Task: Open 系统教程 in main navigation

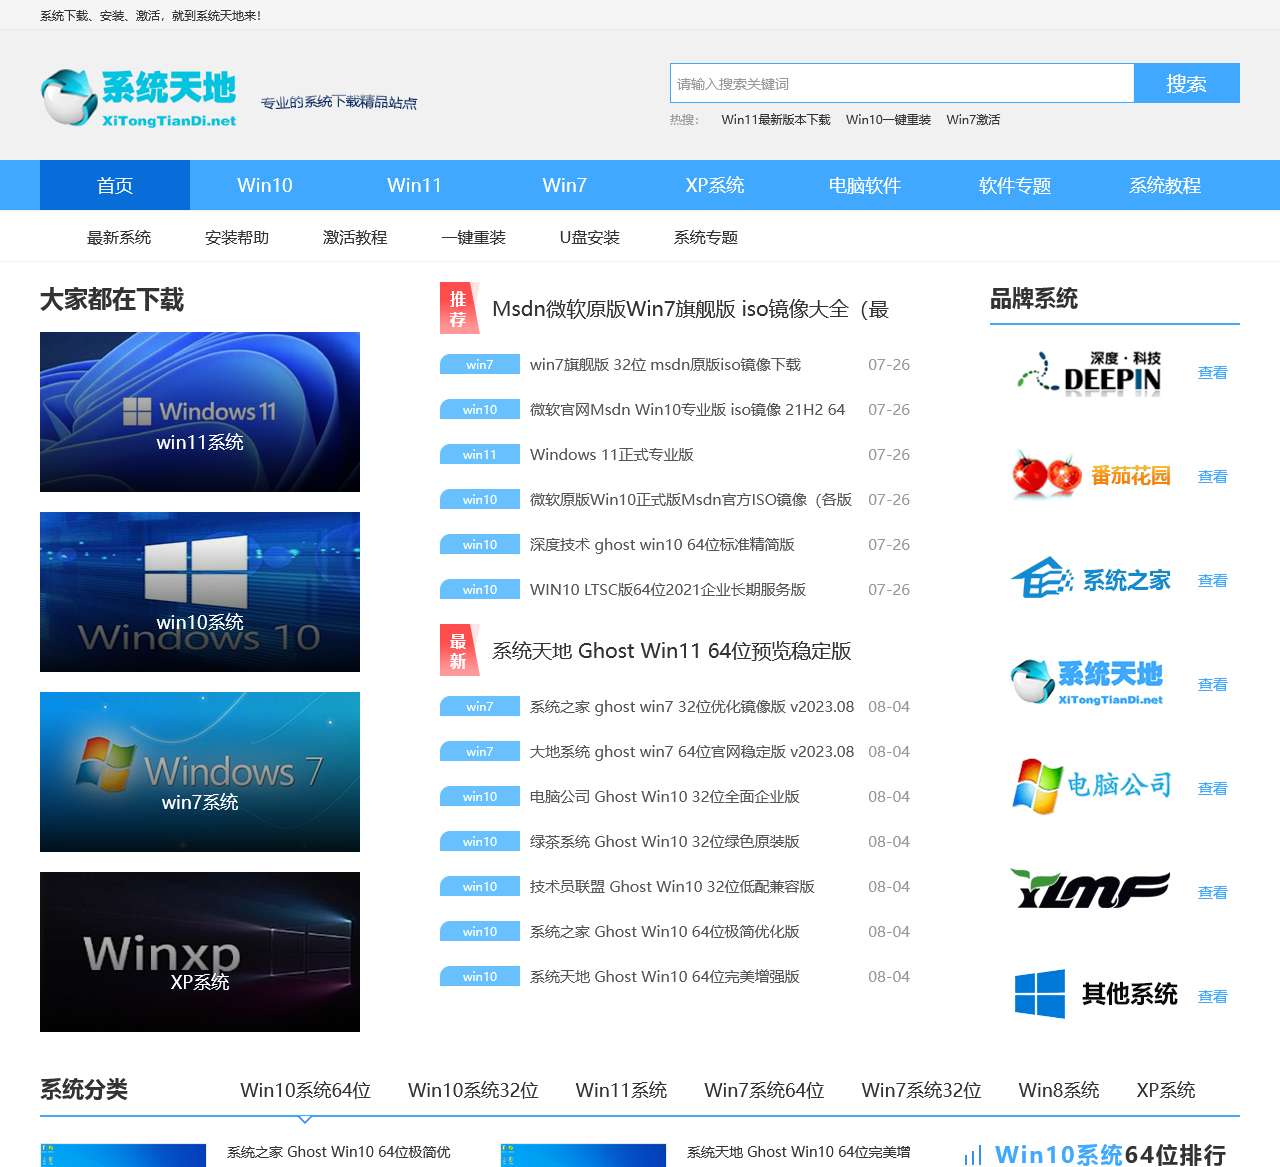Action: (x=1165, y=185)
